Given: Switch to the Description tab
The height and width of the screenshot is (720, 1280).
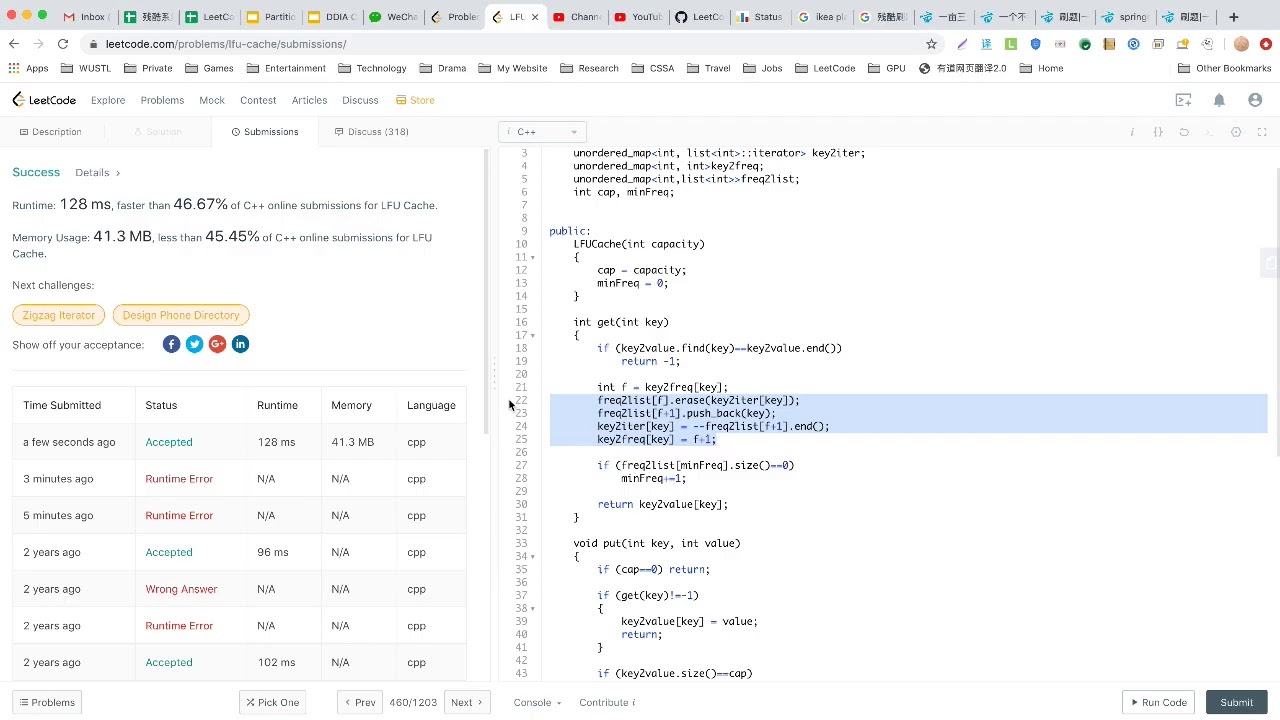Looking at the screenshot, I should pyautogui.click(x=50, y=132).
